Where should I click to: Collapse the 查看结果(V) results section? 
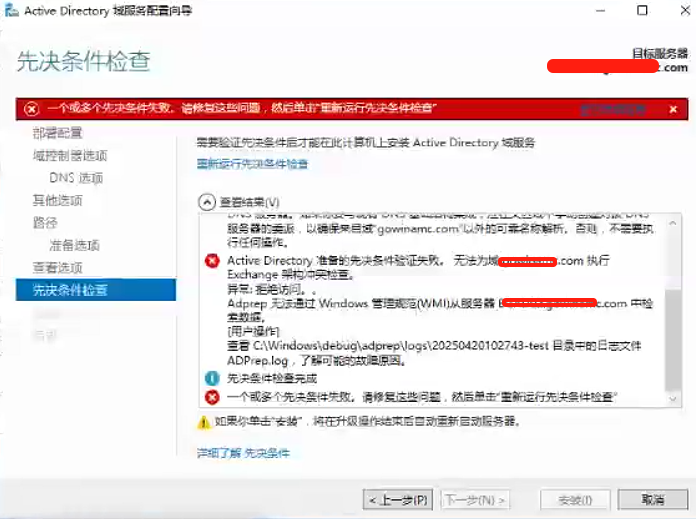click(206, 202)
